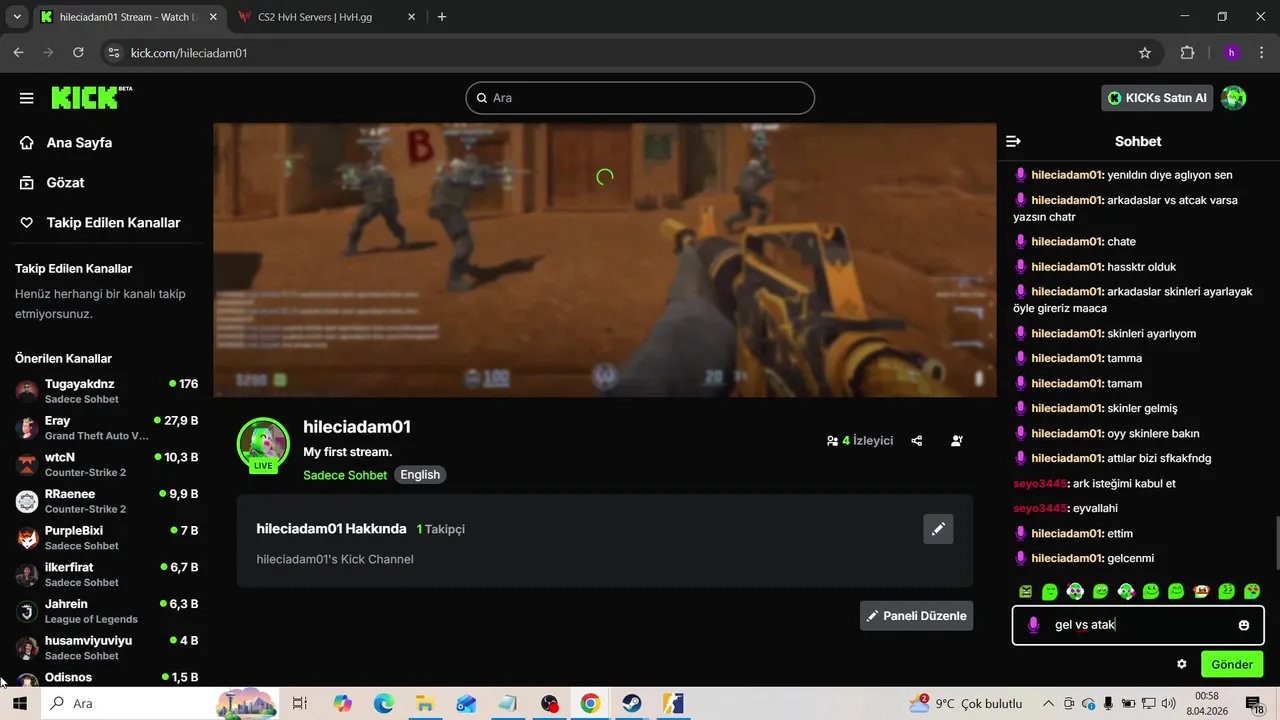
Task: Open the Sadece Sohbet category link
Action: click(345, 475)
